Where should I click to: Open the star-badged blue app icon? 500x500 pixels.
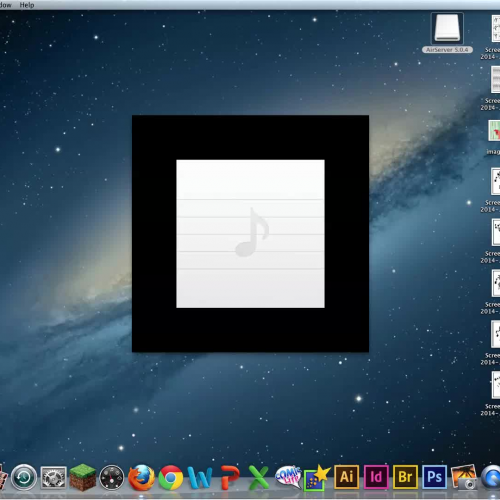[x=317, y=478]
